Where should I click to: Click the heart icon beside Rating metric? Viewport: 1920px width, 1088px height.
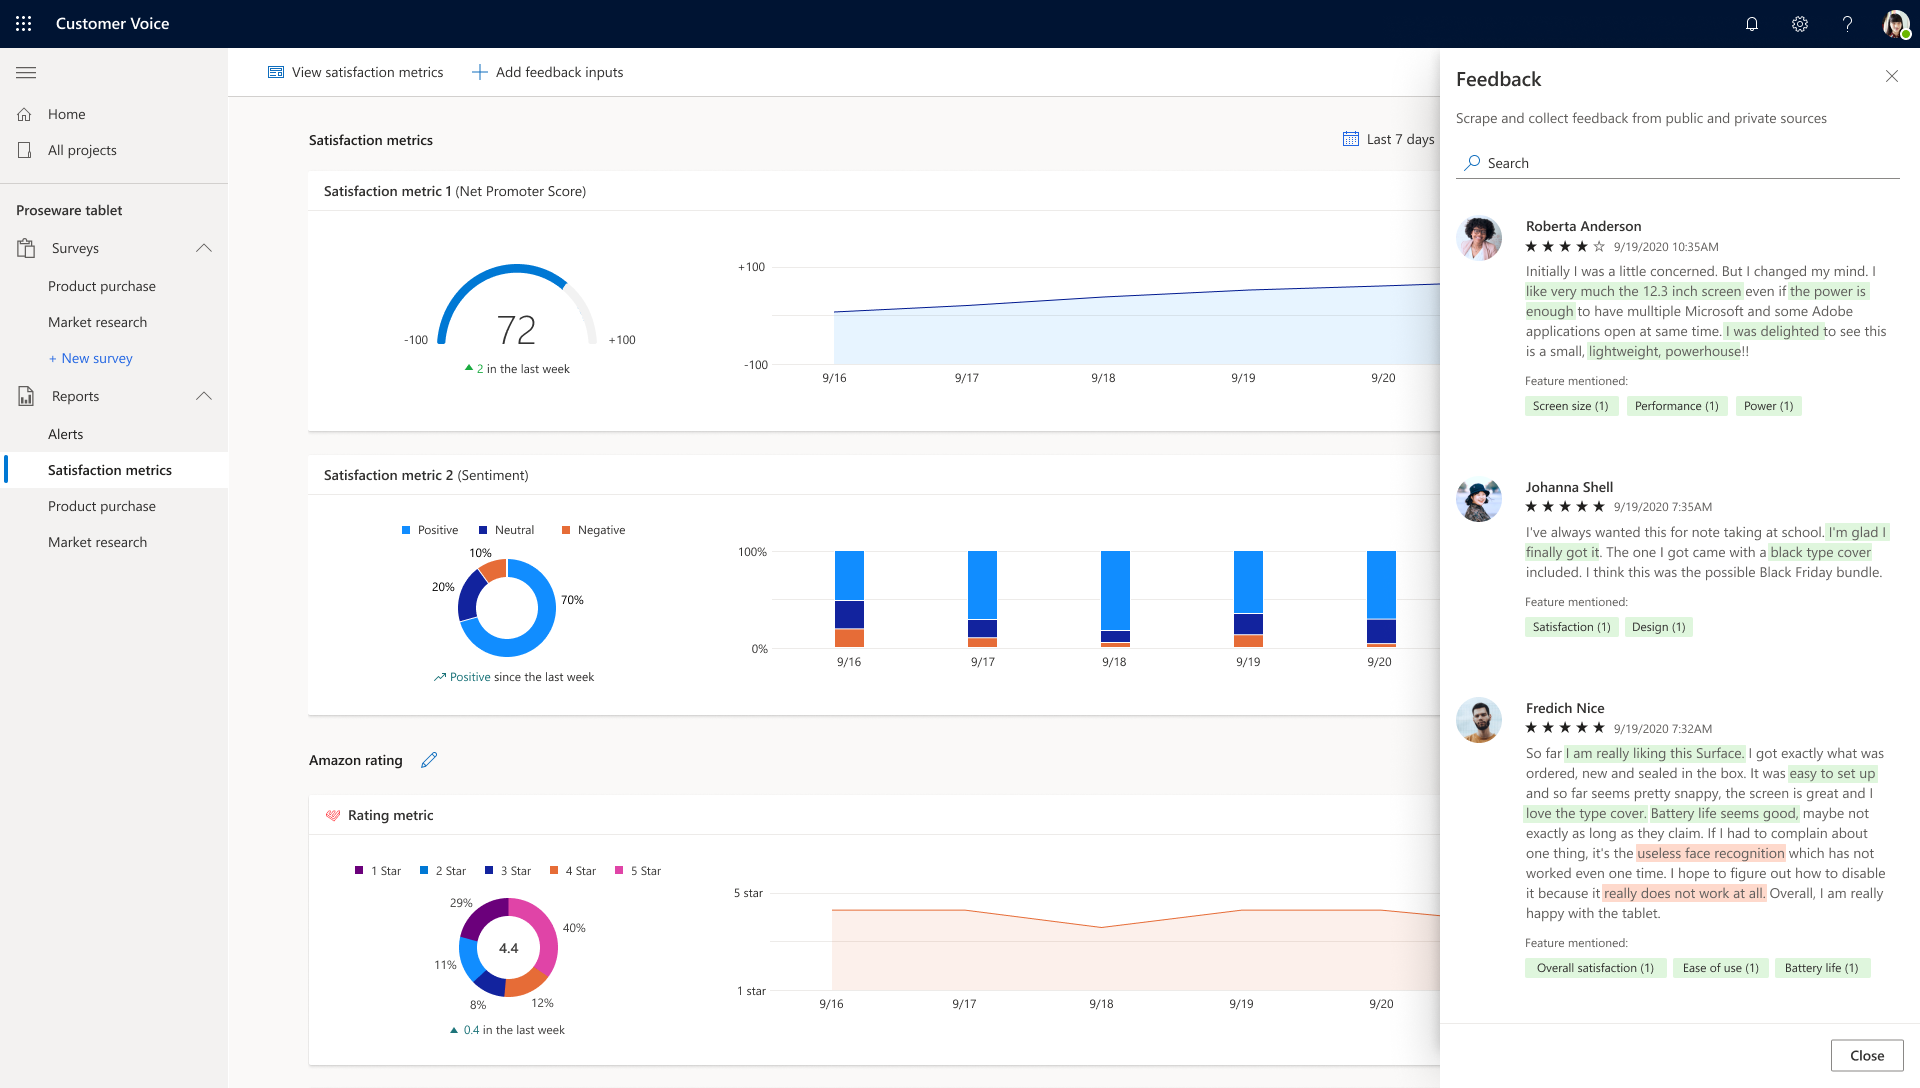pyautogui.click(x=333, y=815)
